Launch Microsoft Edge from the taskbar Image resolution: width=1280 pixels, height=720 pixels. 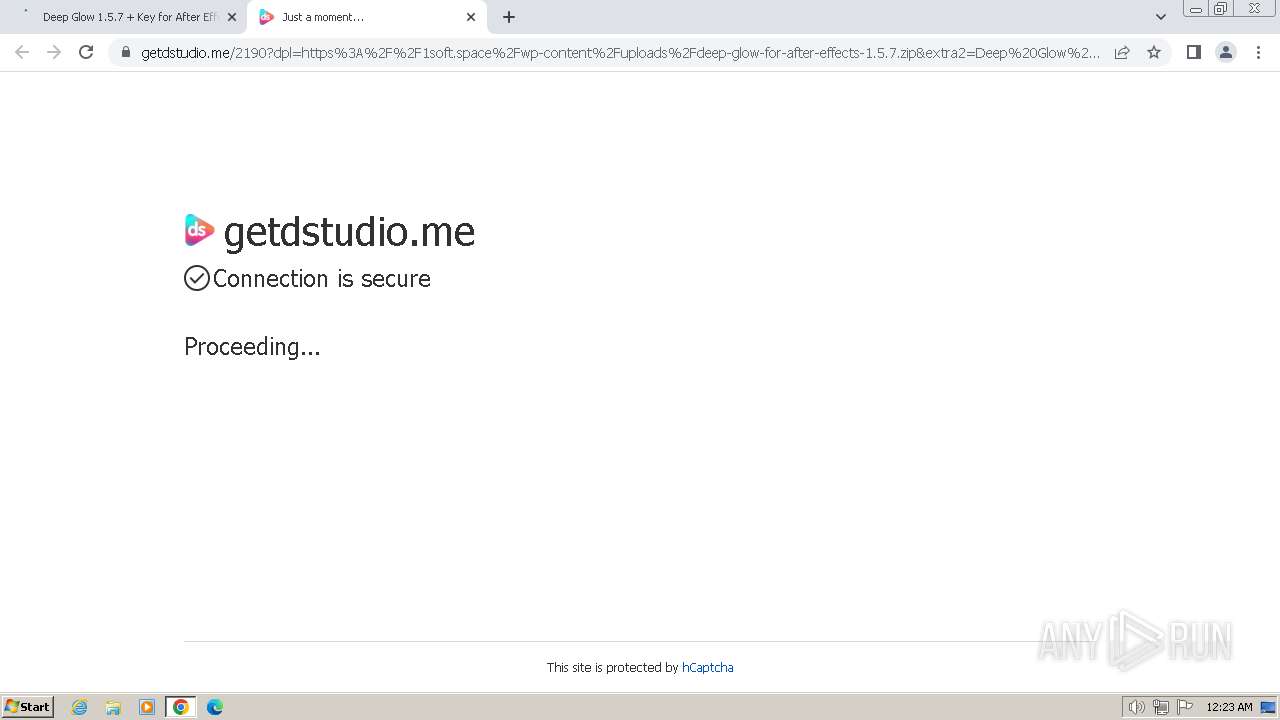(214, 707)
